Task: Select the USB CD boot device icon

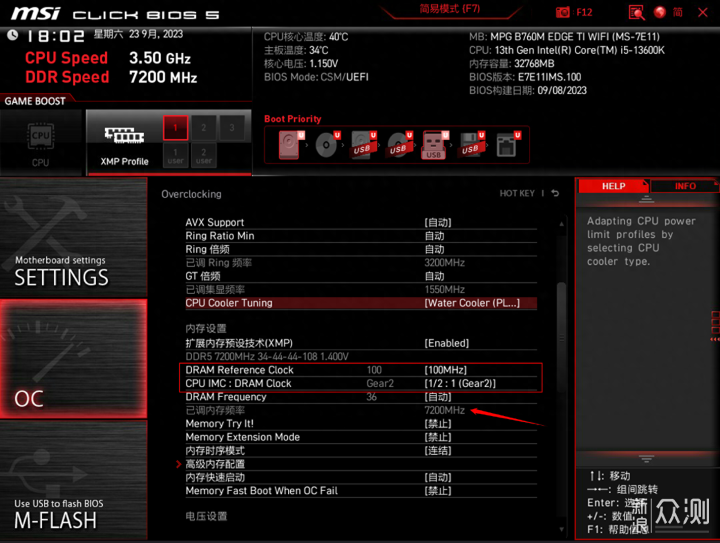Action: [x=399, y=145]
